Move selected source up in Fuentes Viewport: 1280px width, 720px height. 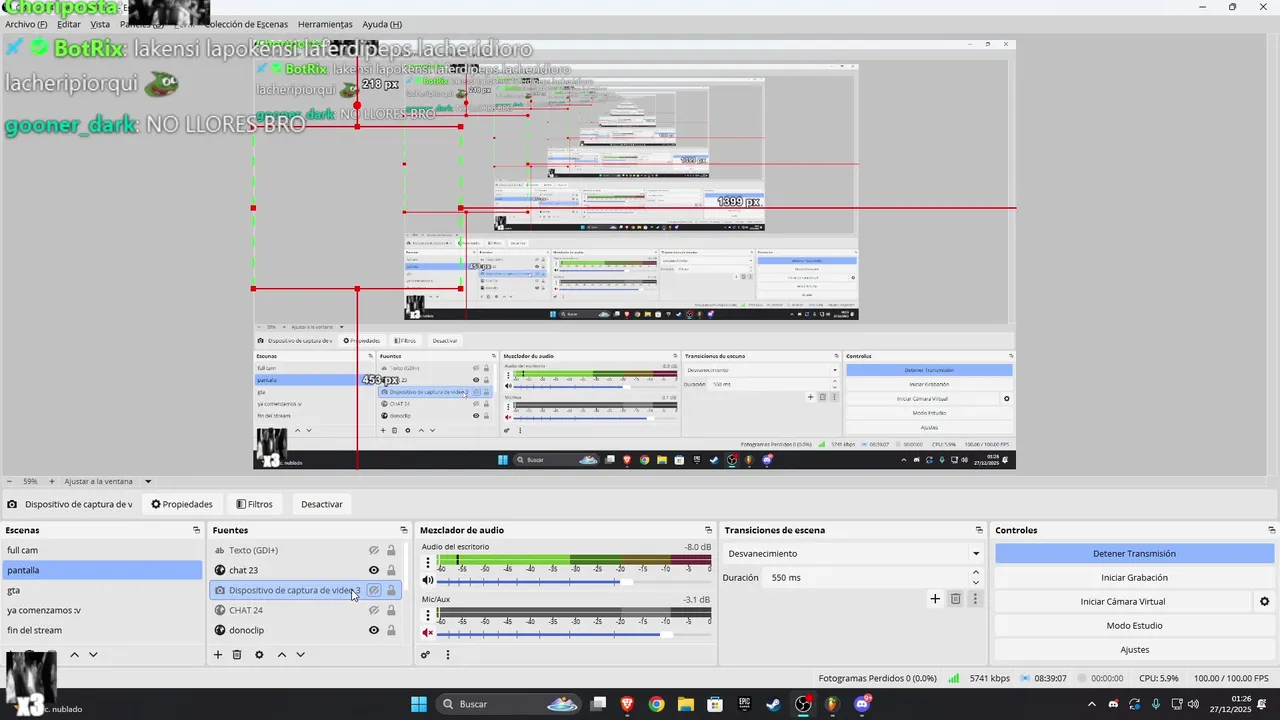click(x=282, y=655)
